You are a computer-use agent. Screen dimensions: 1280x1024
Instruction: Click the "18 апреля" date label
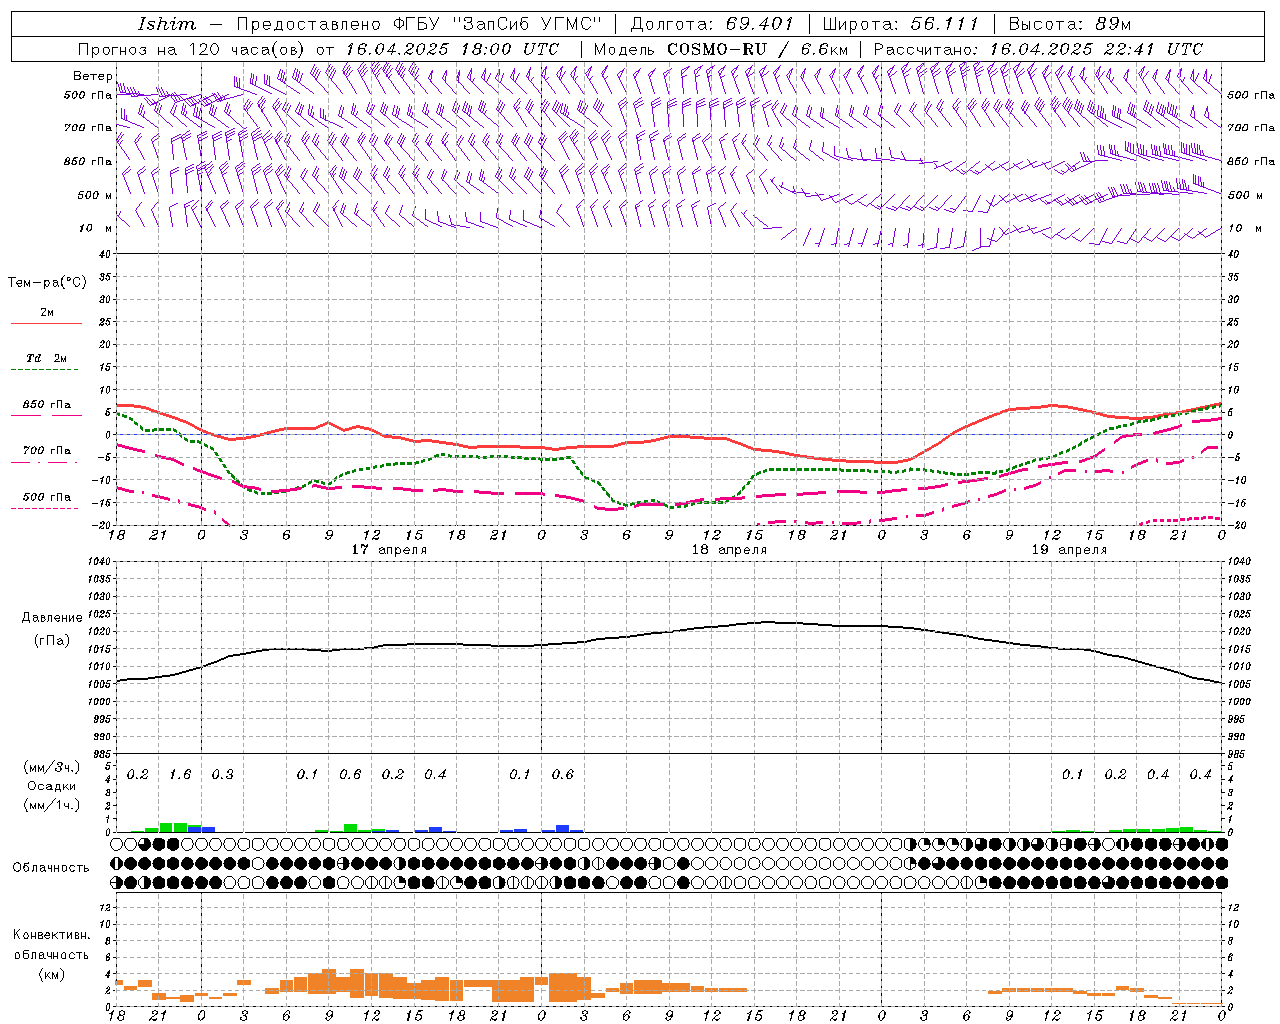tap(729, 550)
